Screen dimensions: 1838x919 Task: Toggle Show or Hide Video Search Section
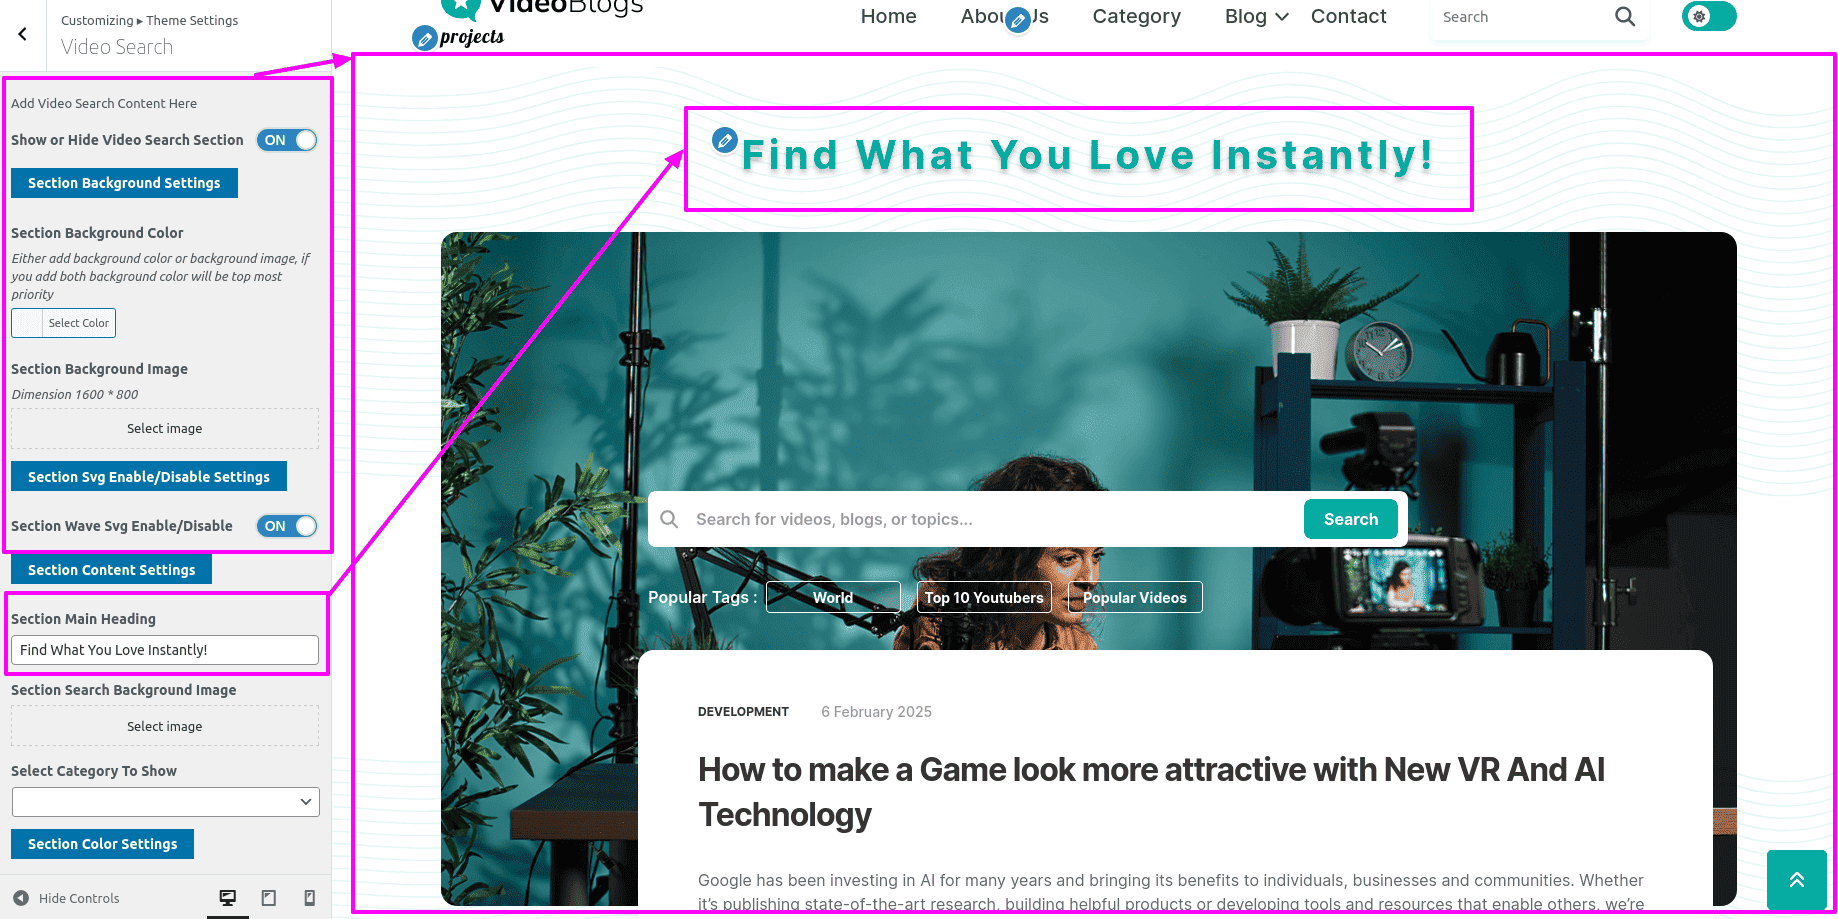tap(287, 140)
